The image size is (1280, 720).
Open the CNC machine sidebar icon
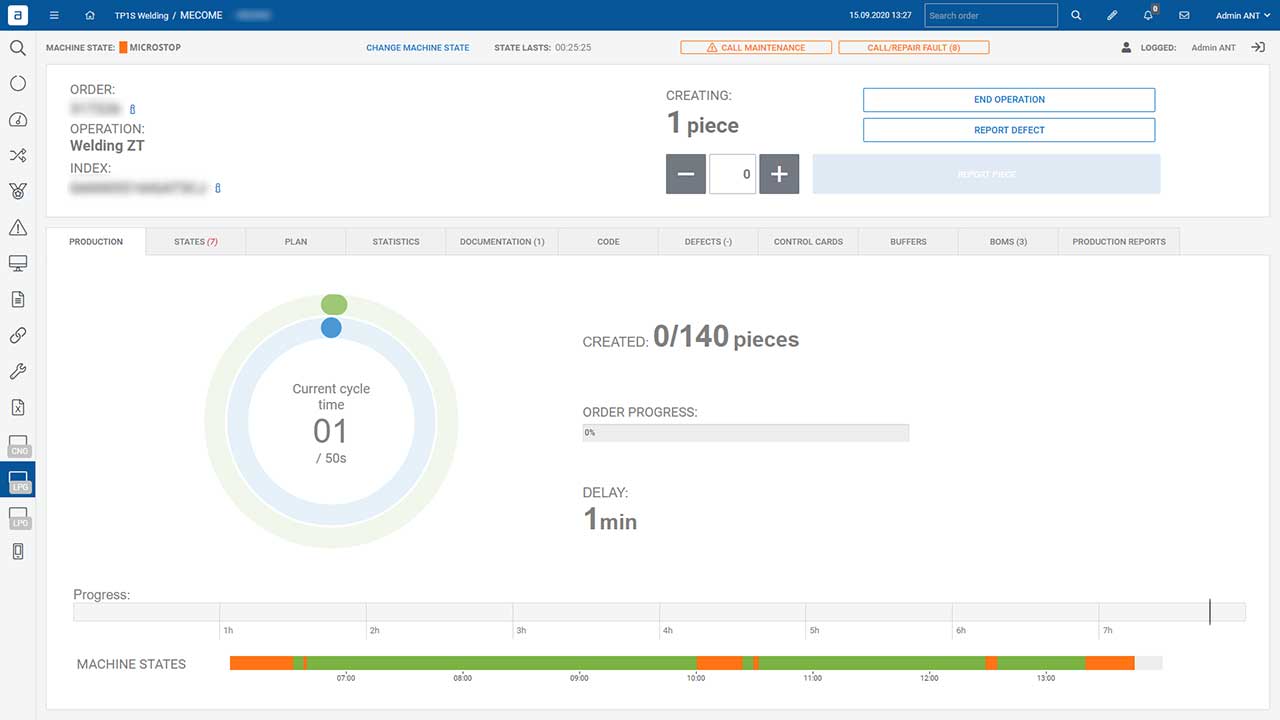point(18,445)
